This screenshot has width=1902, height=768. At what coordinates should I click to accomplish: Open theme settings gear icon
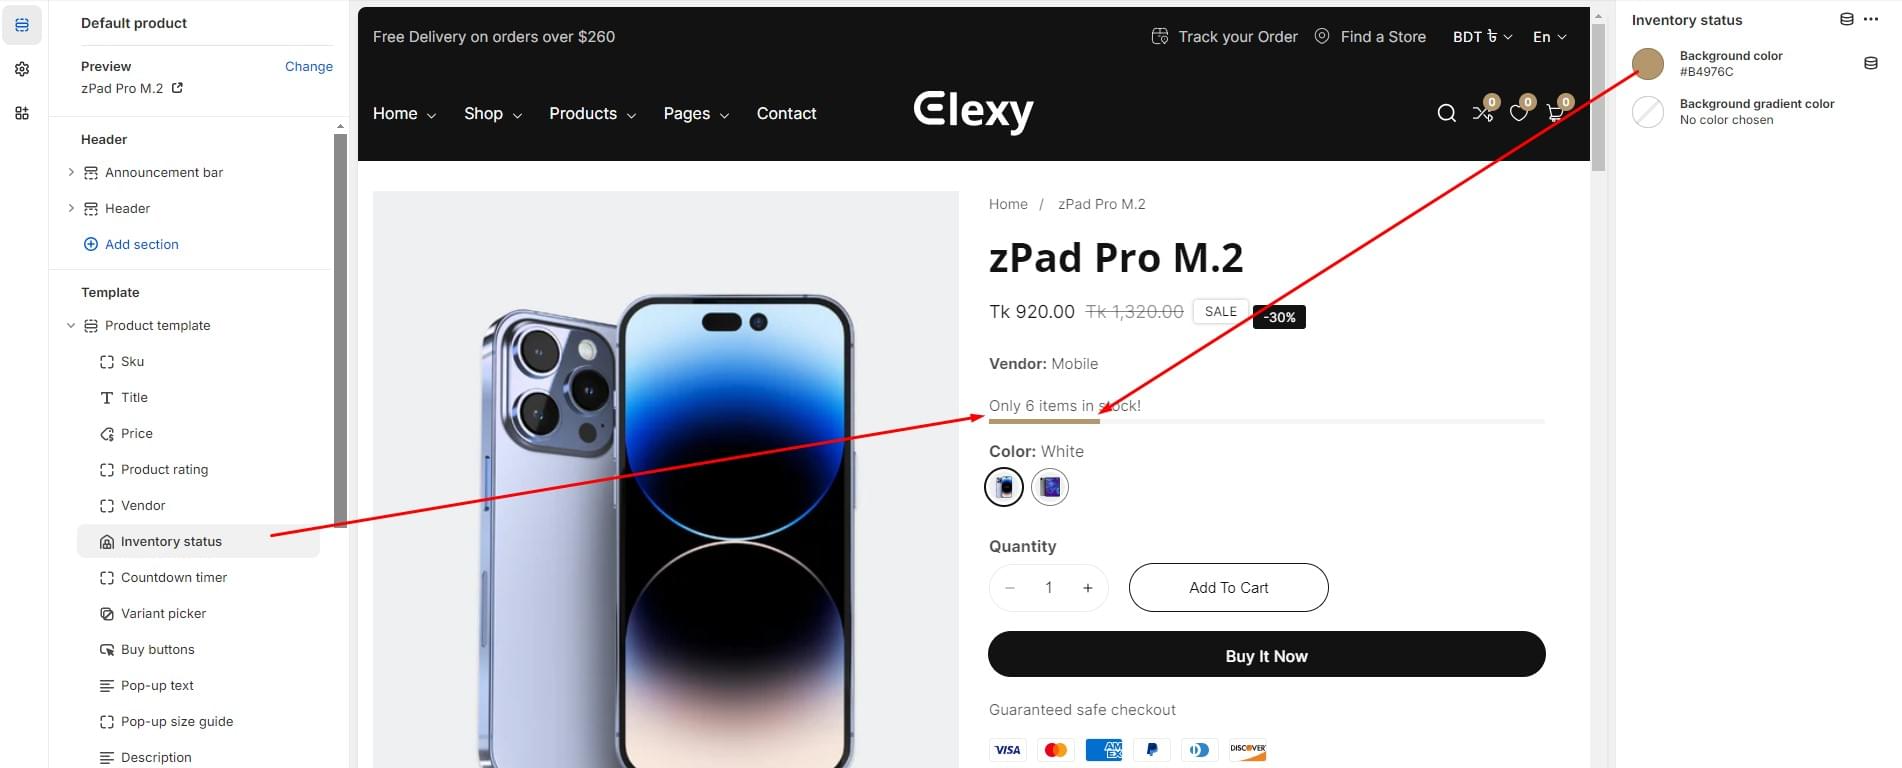[x=22, y=69]
